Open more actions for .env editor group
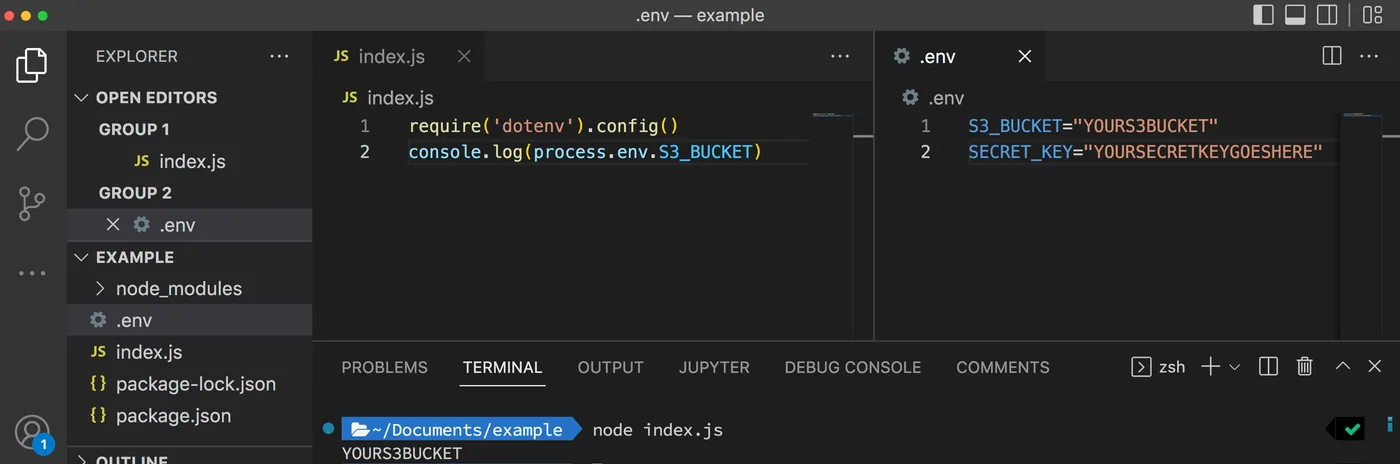This screenshot has width=1400, height=464. (x=1369, y=57)
